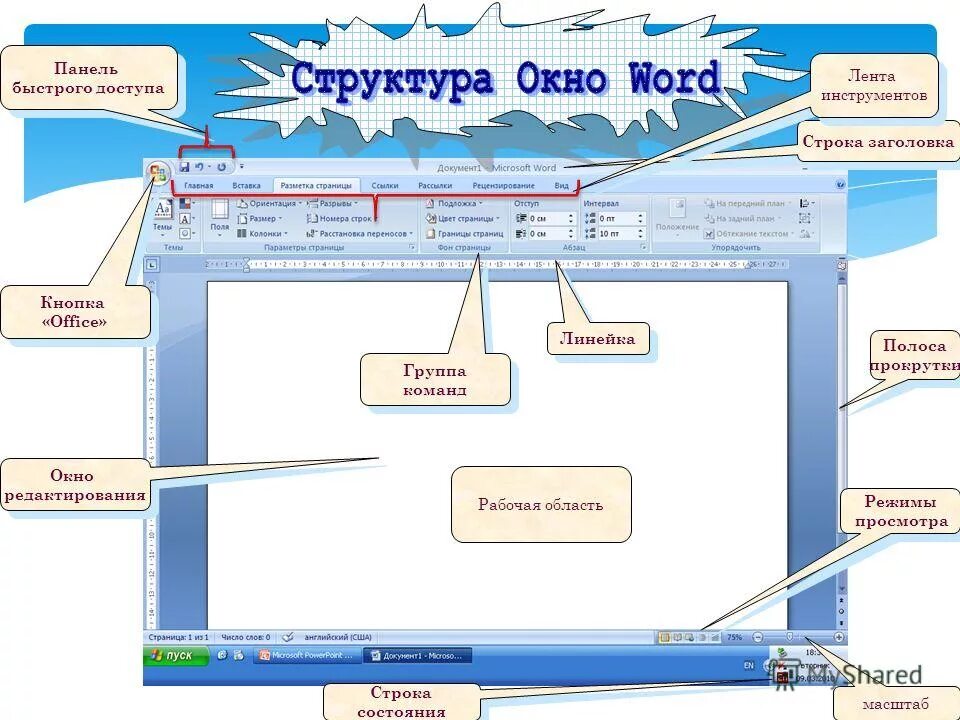
Task: Go to the Рецензирование tab
Action: point(503,186)
